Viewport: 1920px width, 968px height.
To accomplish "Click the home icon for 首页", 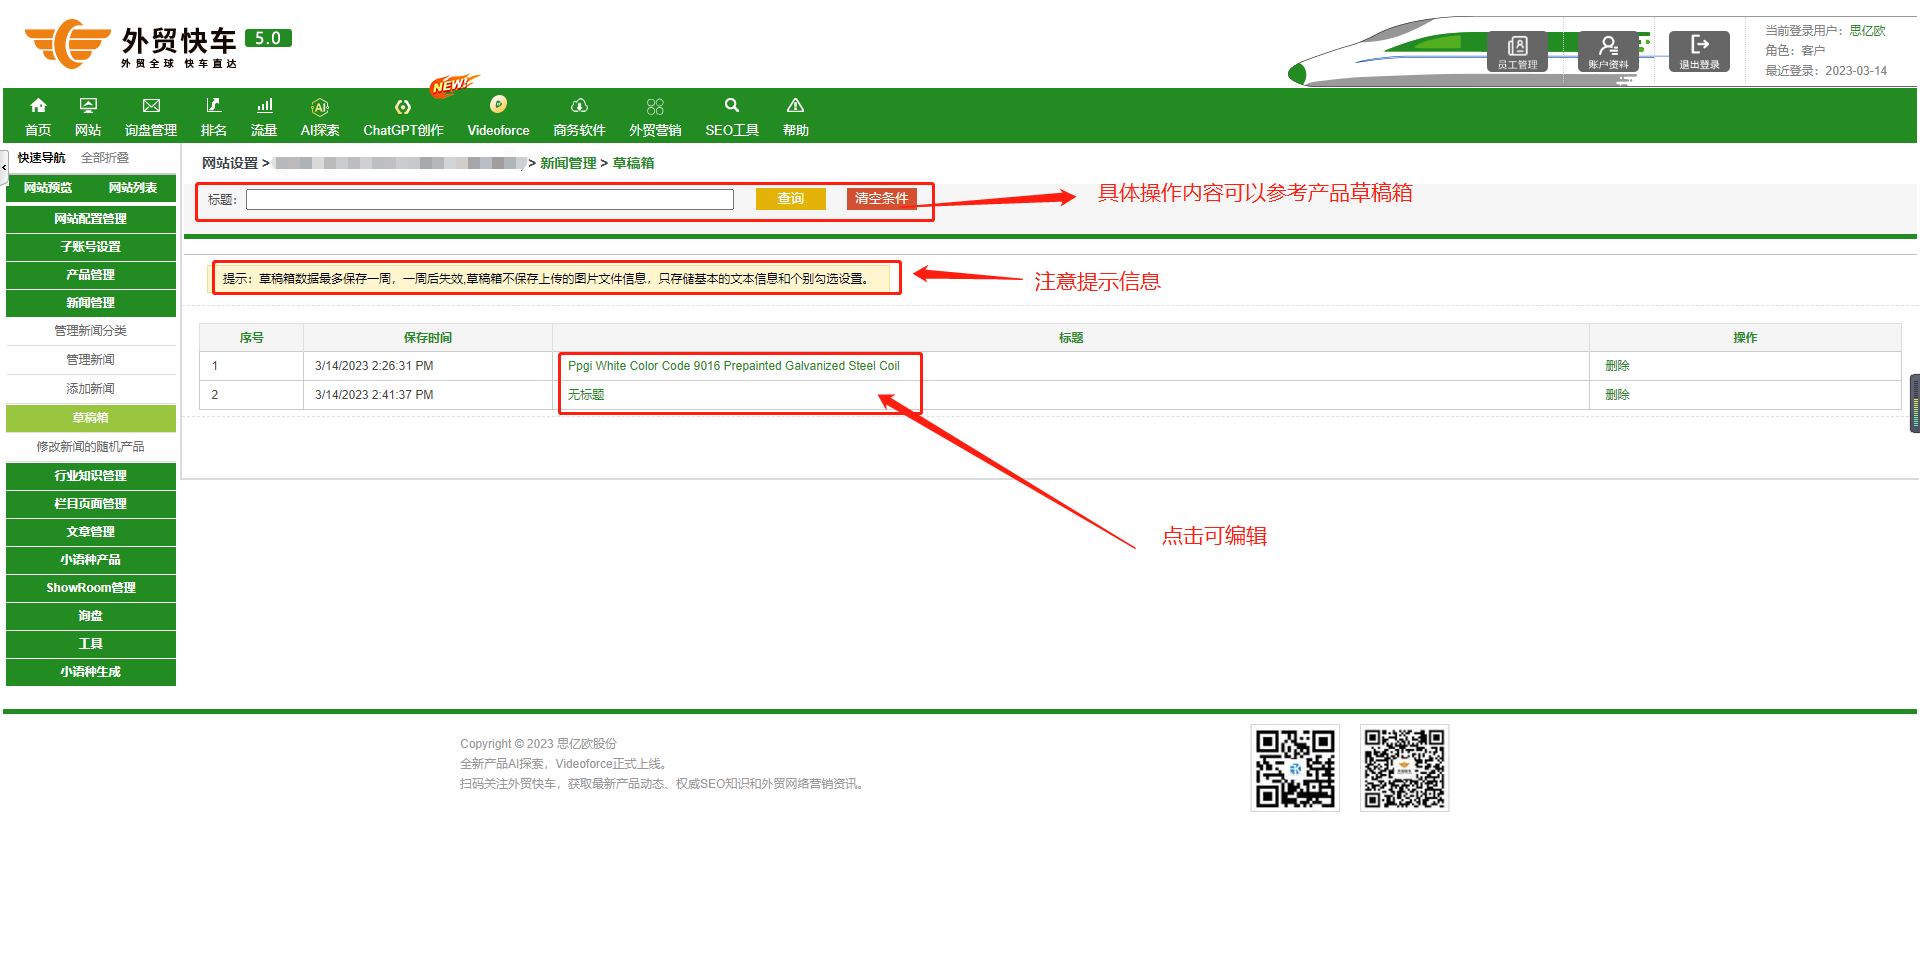I will [x=38, y=105].
